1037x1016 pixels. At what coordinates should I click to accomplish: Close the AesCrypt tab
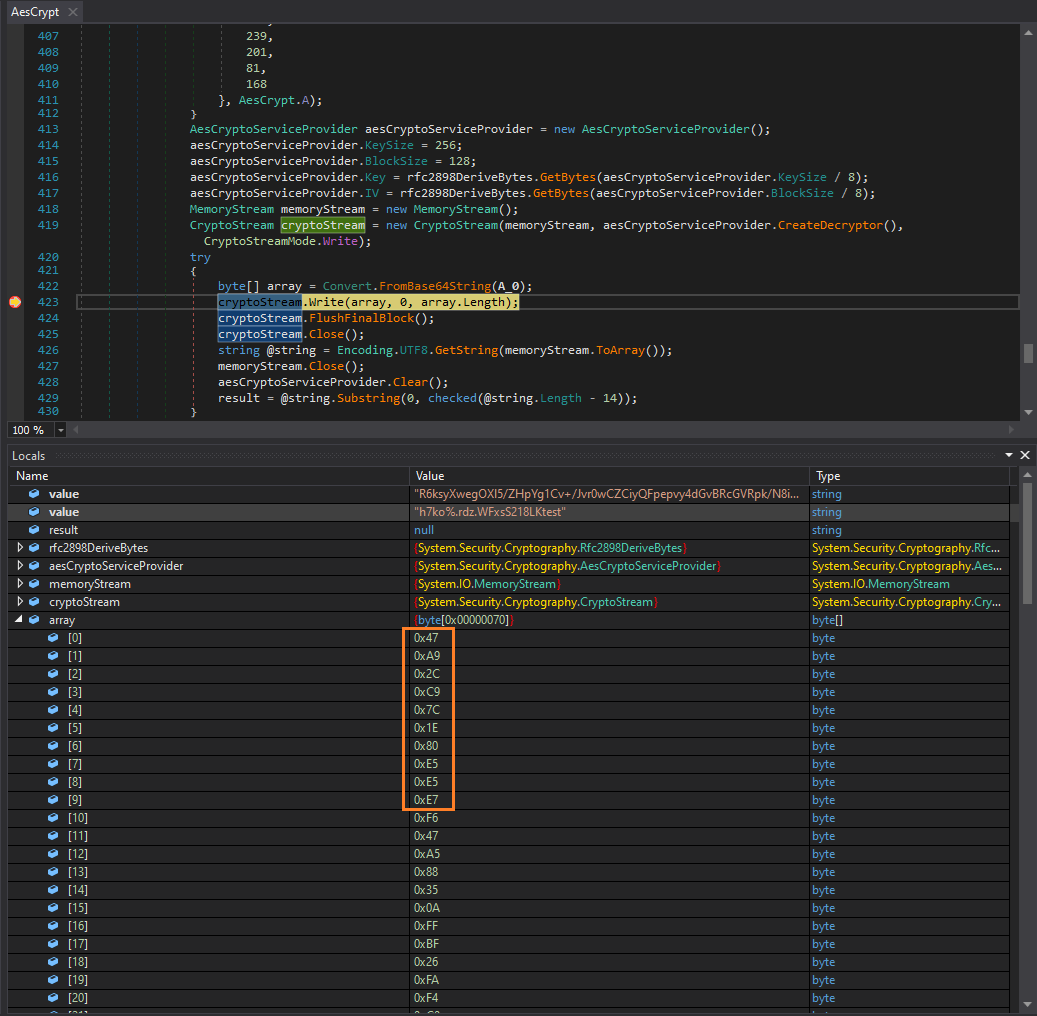coord(73,12)
